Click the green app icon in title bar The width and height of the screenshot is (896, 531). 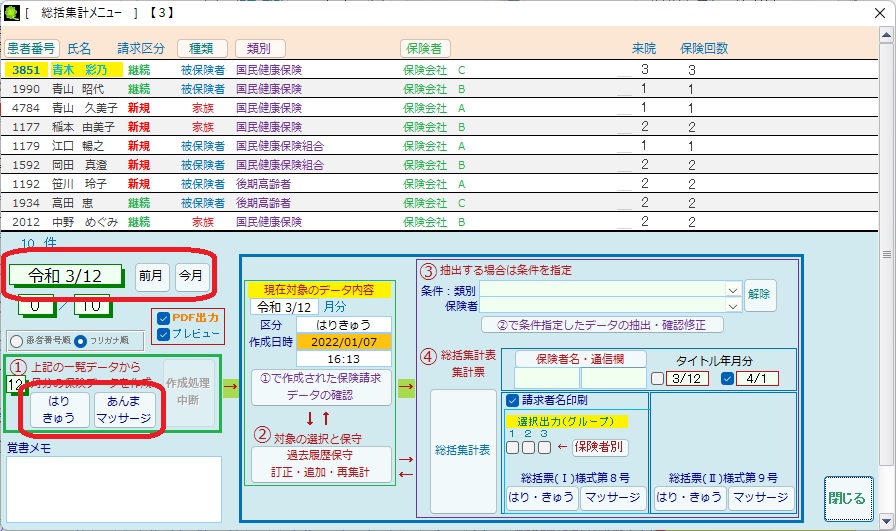pos(11,13)
